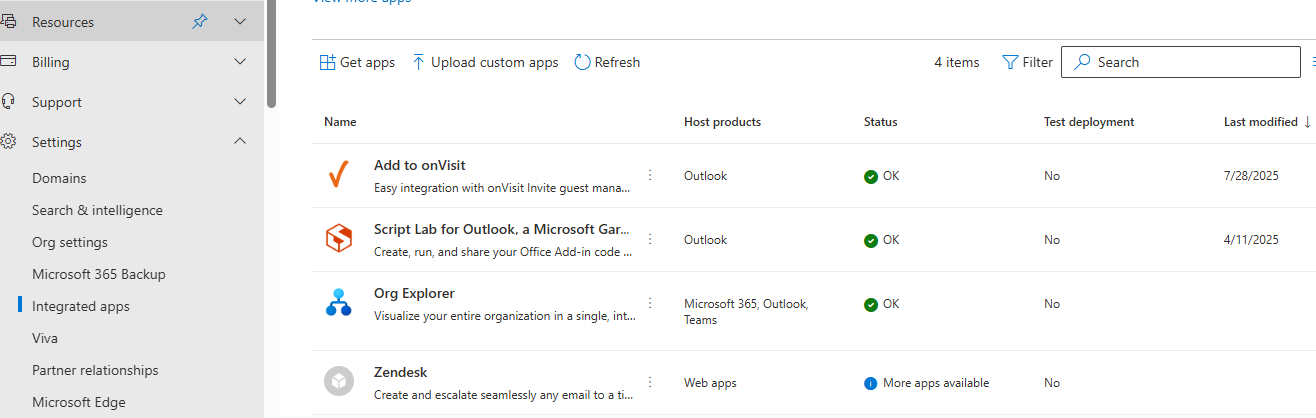Expand the Support section chevron
1316x418 pixels.
click(x=240, y=101)
